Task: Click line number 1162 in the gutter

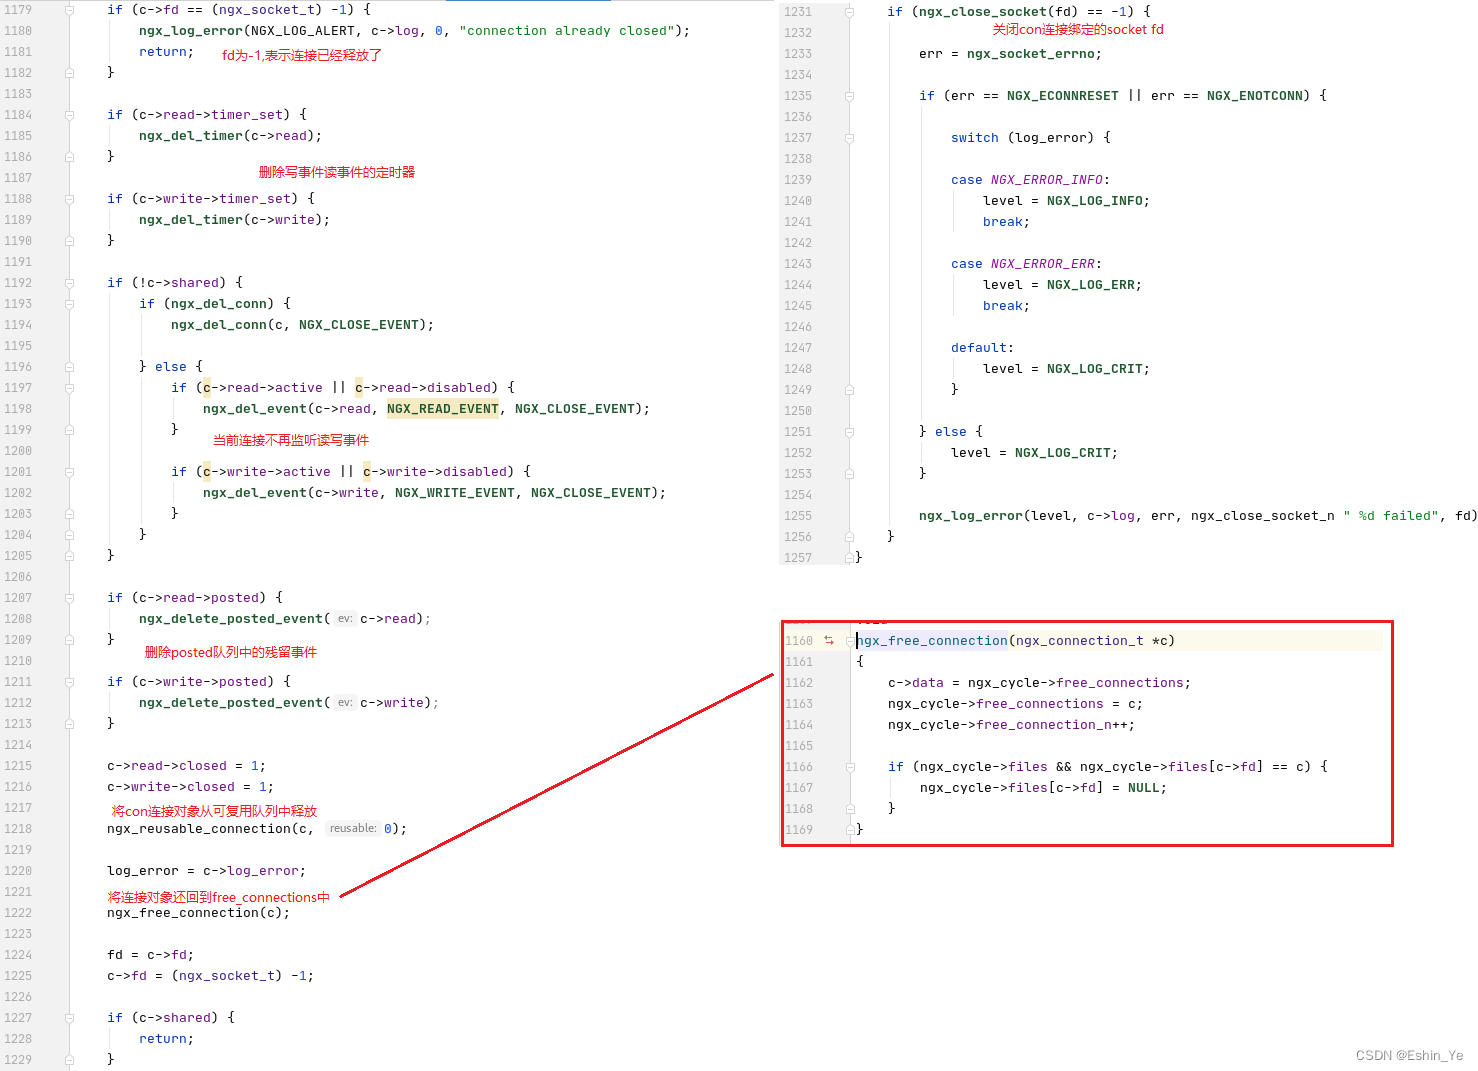Action: point(799,683)
